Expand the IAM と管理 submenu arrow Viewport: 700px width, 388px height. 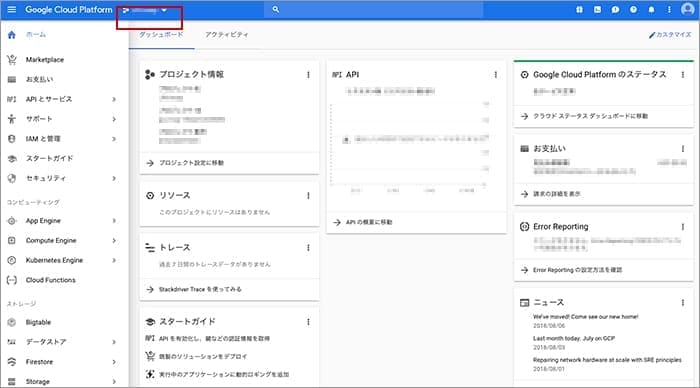pyautogui.click(x=114, y=139)
